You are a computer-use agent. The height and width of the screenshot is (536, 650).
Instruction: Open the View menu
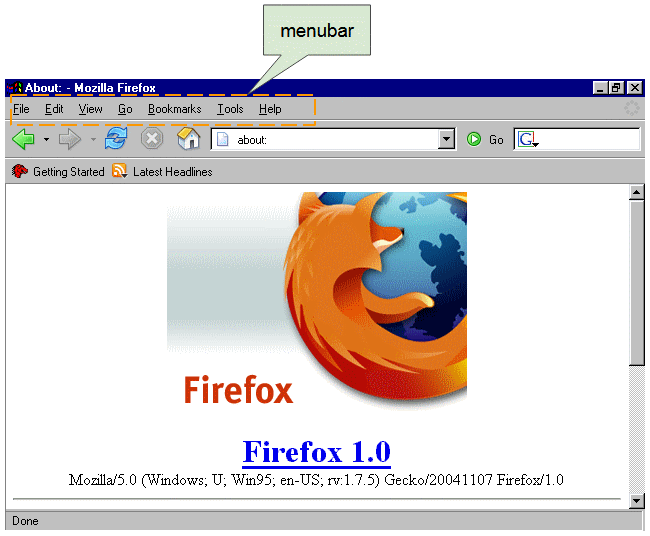point(90,109)
